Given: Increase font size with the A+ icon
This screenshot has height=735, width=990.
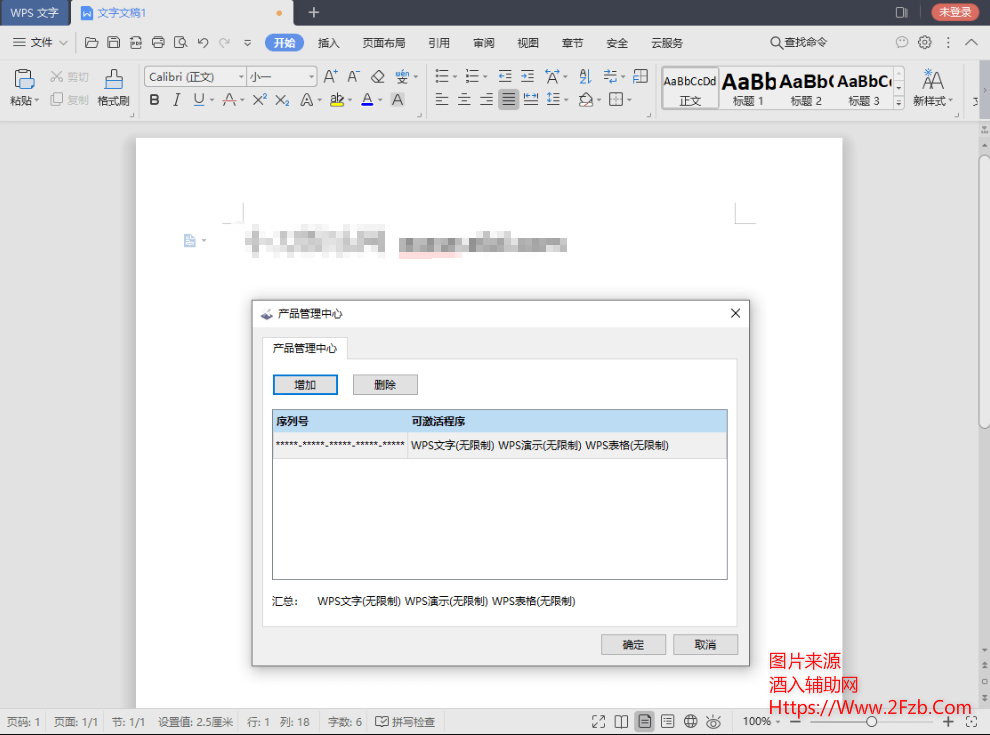Looking at the screenshot, I should [330, 76].
